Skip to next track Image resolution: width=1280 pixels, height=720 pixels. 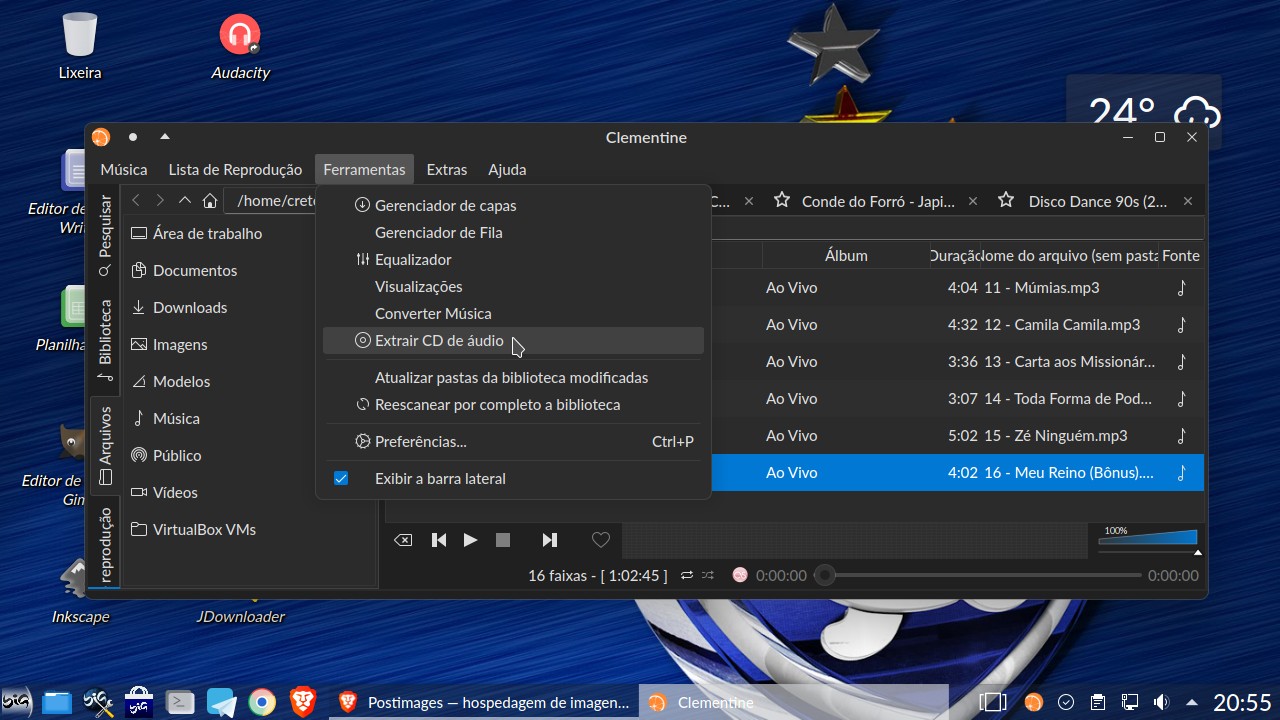549,540
